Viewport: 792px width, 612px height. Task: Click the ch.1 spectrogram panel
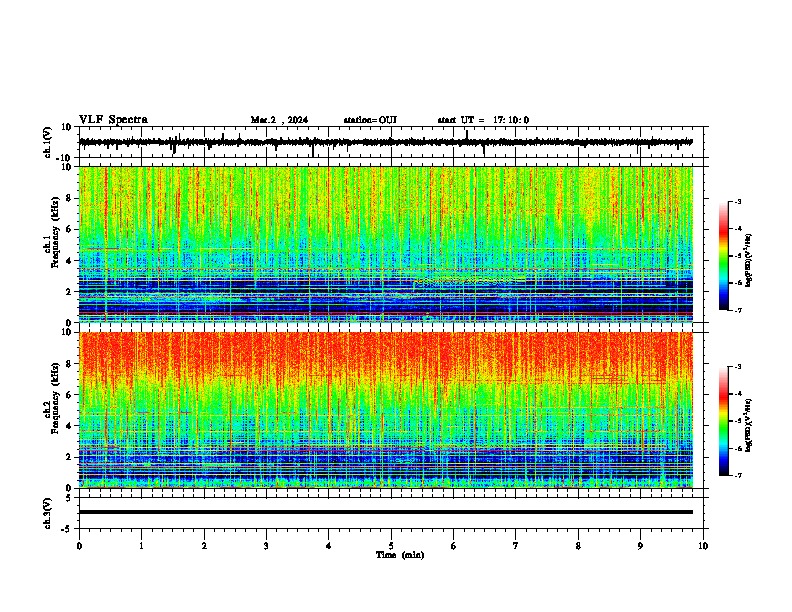(x=386, y=244)
